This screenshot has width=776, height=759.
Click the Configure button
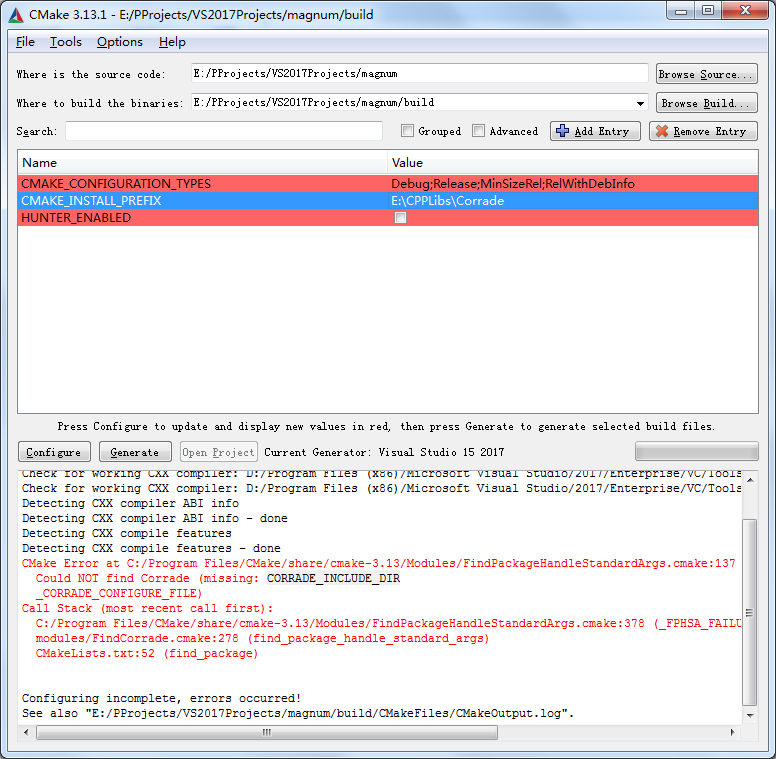point(54,452)
